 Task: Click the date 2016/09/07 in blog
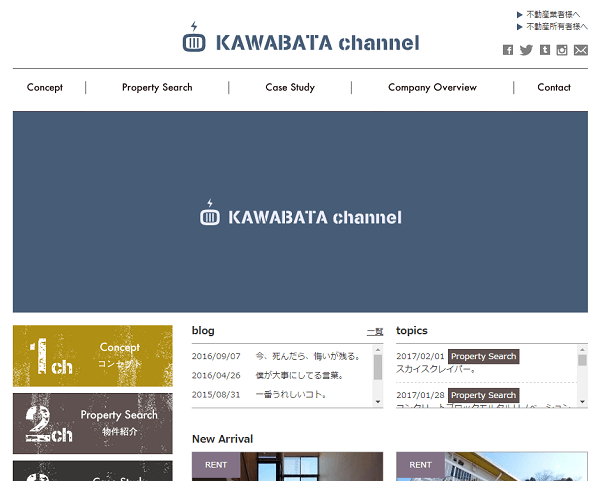[x=216, y=356]
